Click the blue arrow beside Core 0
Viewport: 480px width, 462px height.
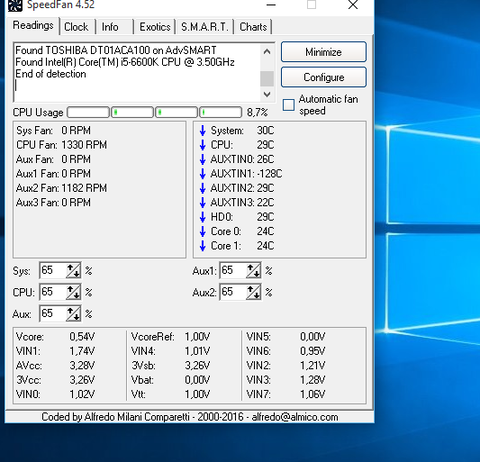click(x=202, y=231)
